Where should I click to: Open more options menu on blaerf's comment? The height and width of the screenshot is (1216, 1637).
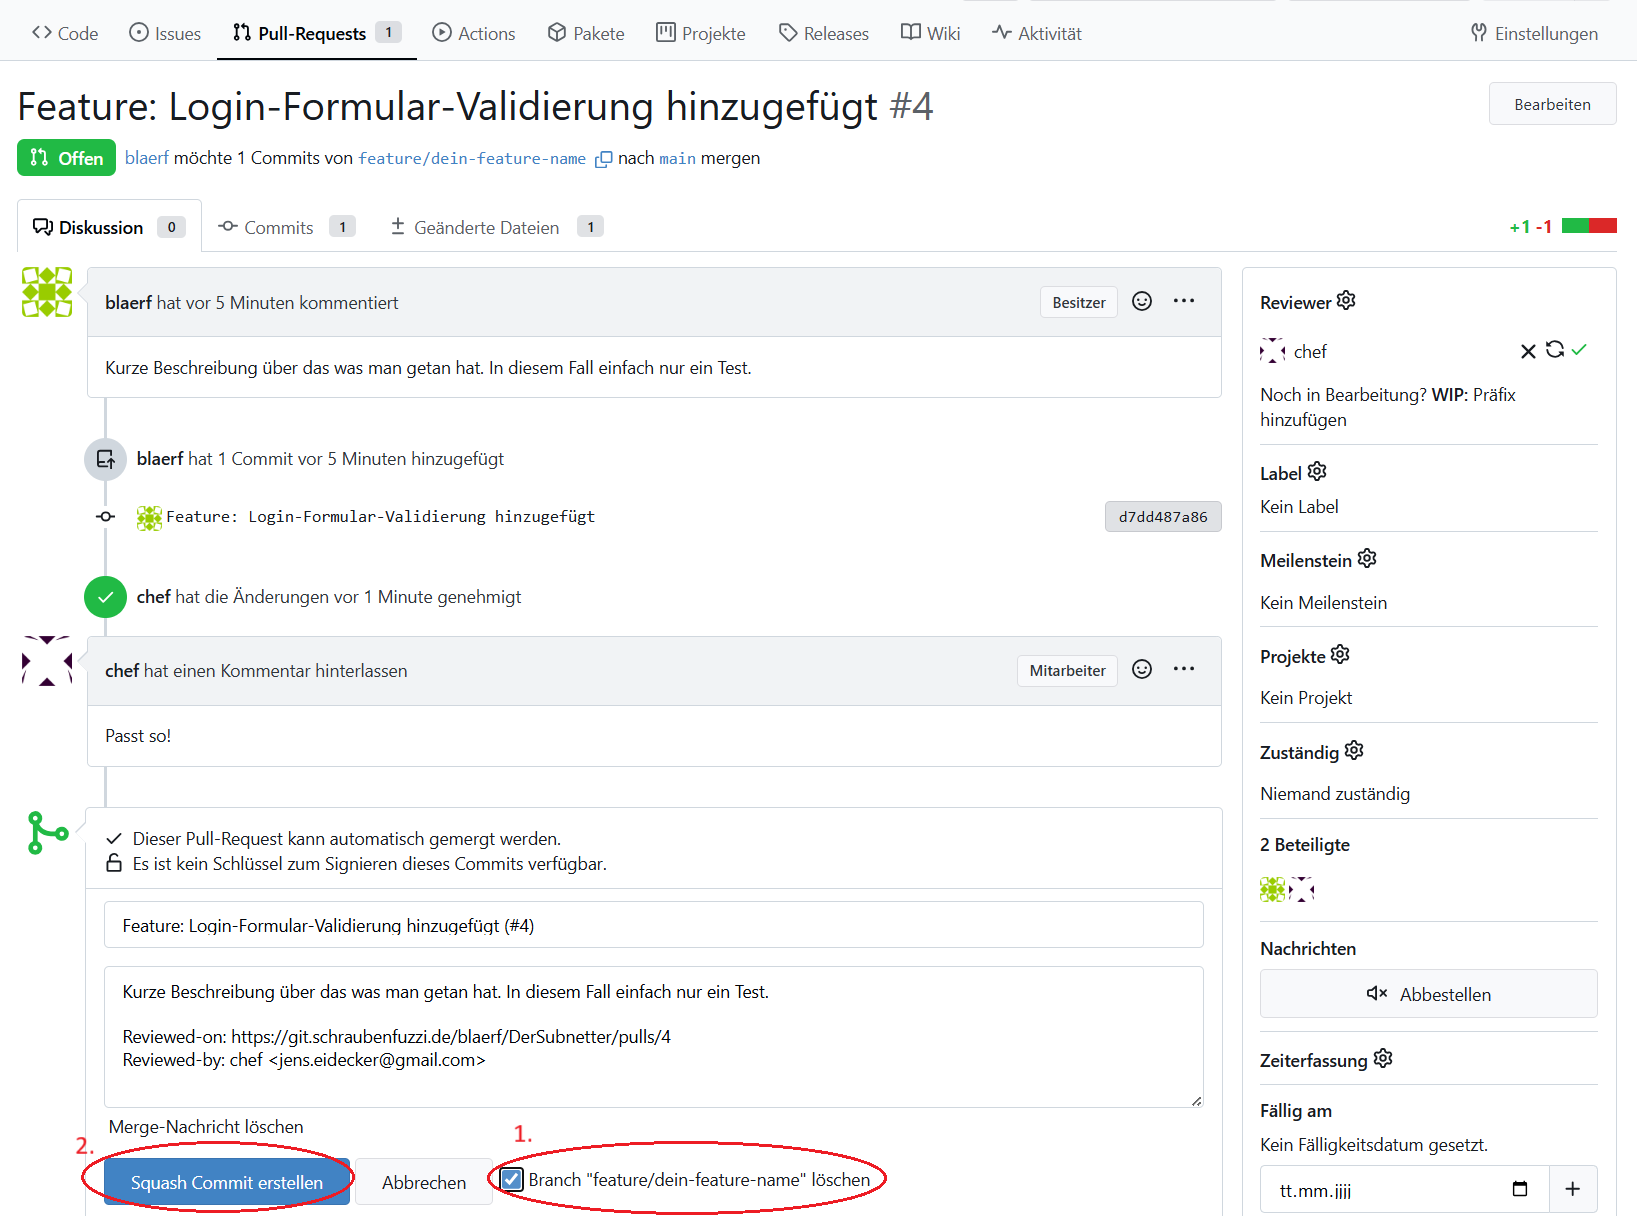pyautogui.click(x=1184, y=302)
